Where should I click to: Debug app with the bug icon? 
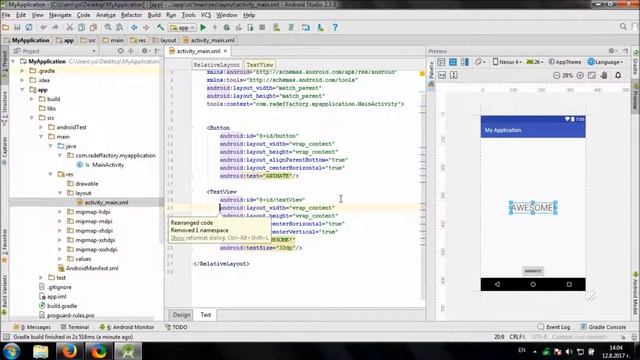pos(227,27)
